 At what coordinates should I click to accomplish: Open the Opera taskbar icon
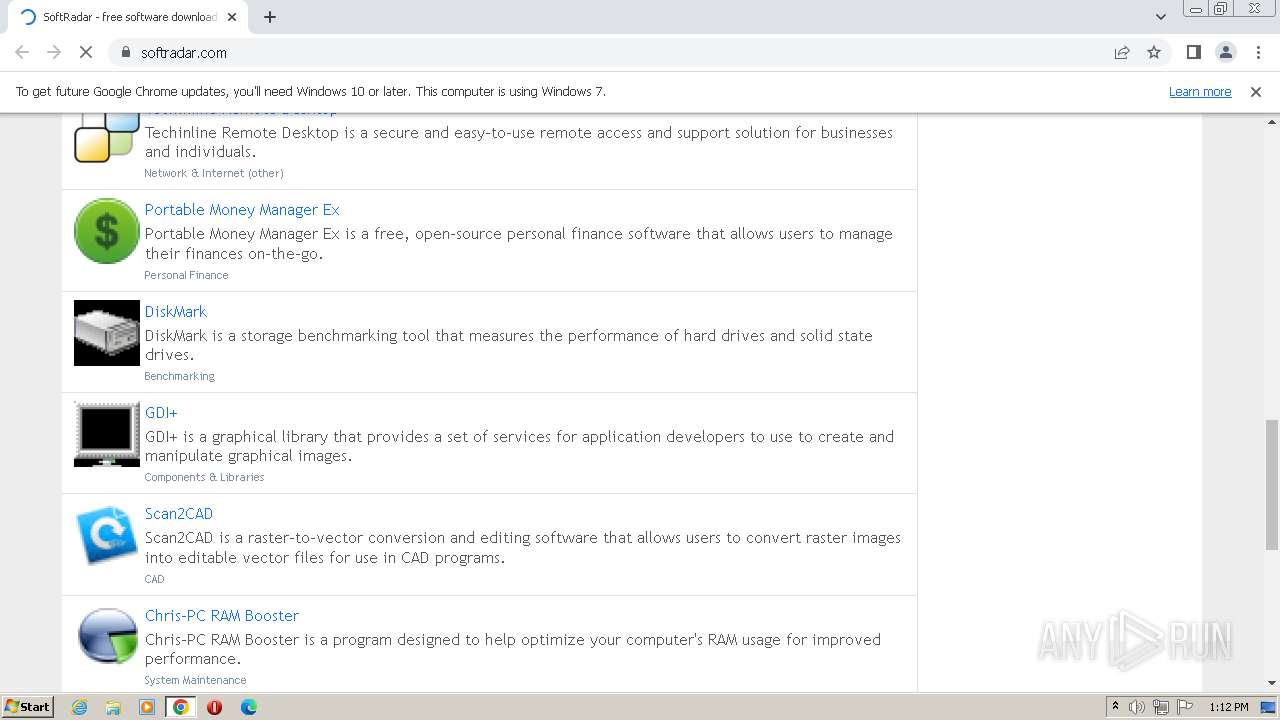click(x=214, y=707)
